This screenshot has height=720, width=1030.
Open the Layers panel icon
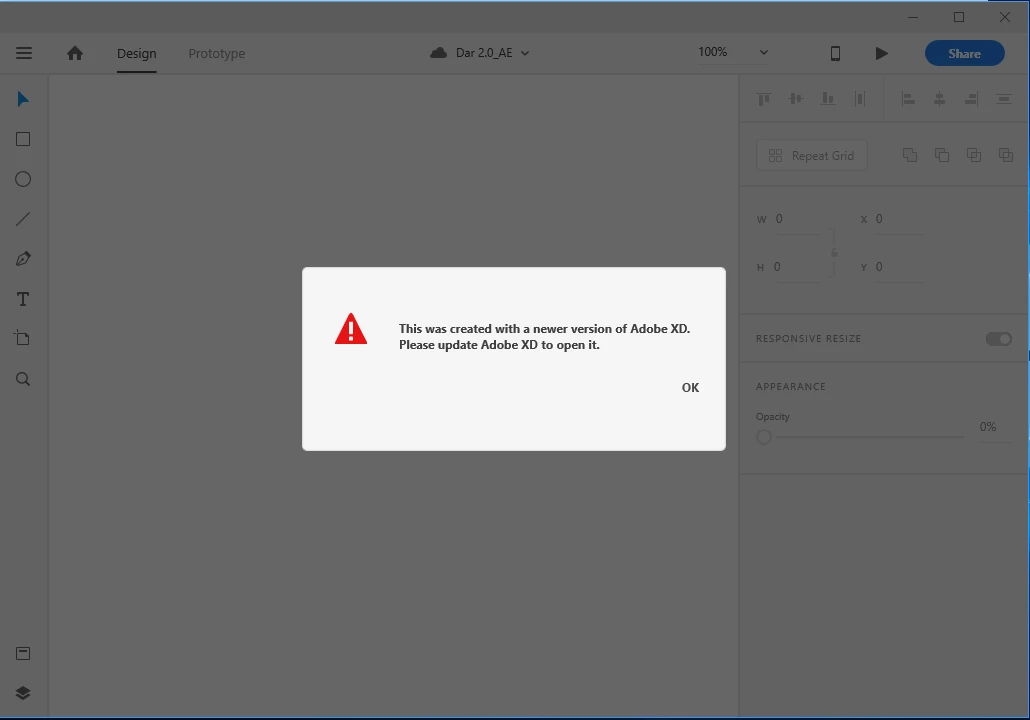click(x=23, y=693)
